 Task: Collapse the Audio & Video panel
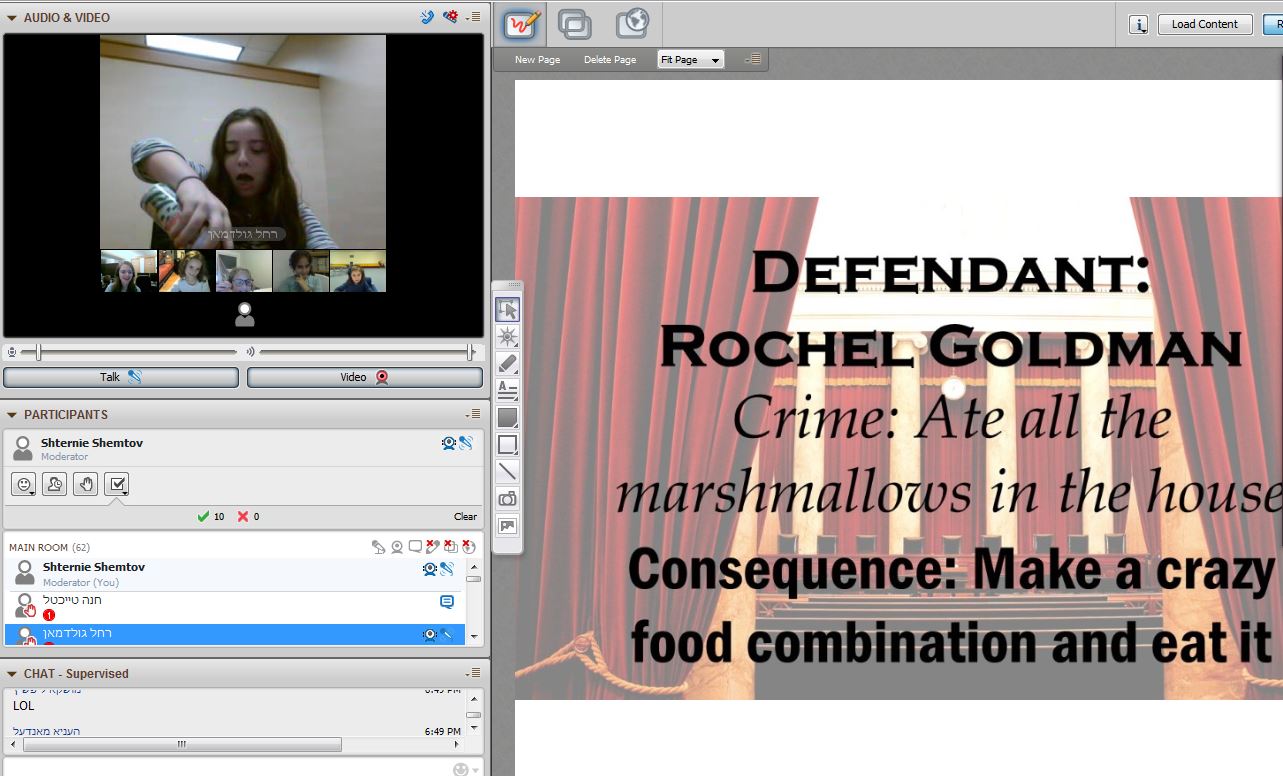pos(12,18)
